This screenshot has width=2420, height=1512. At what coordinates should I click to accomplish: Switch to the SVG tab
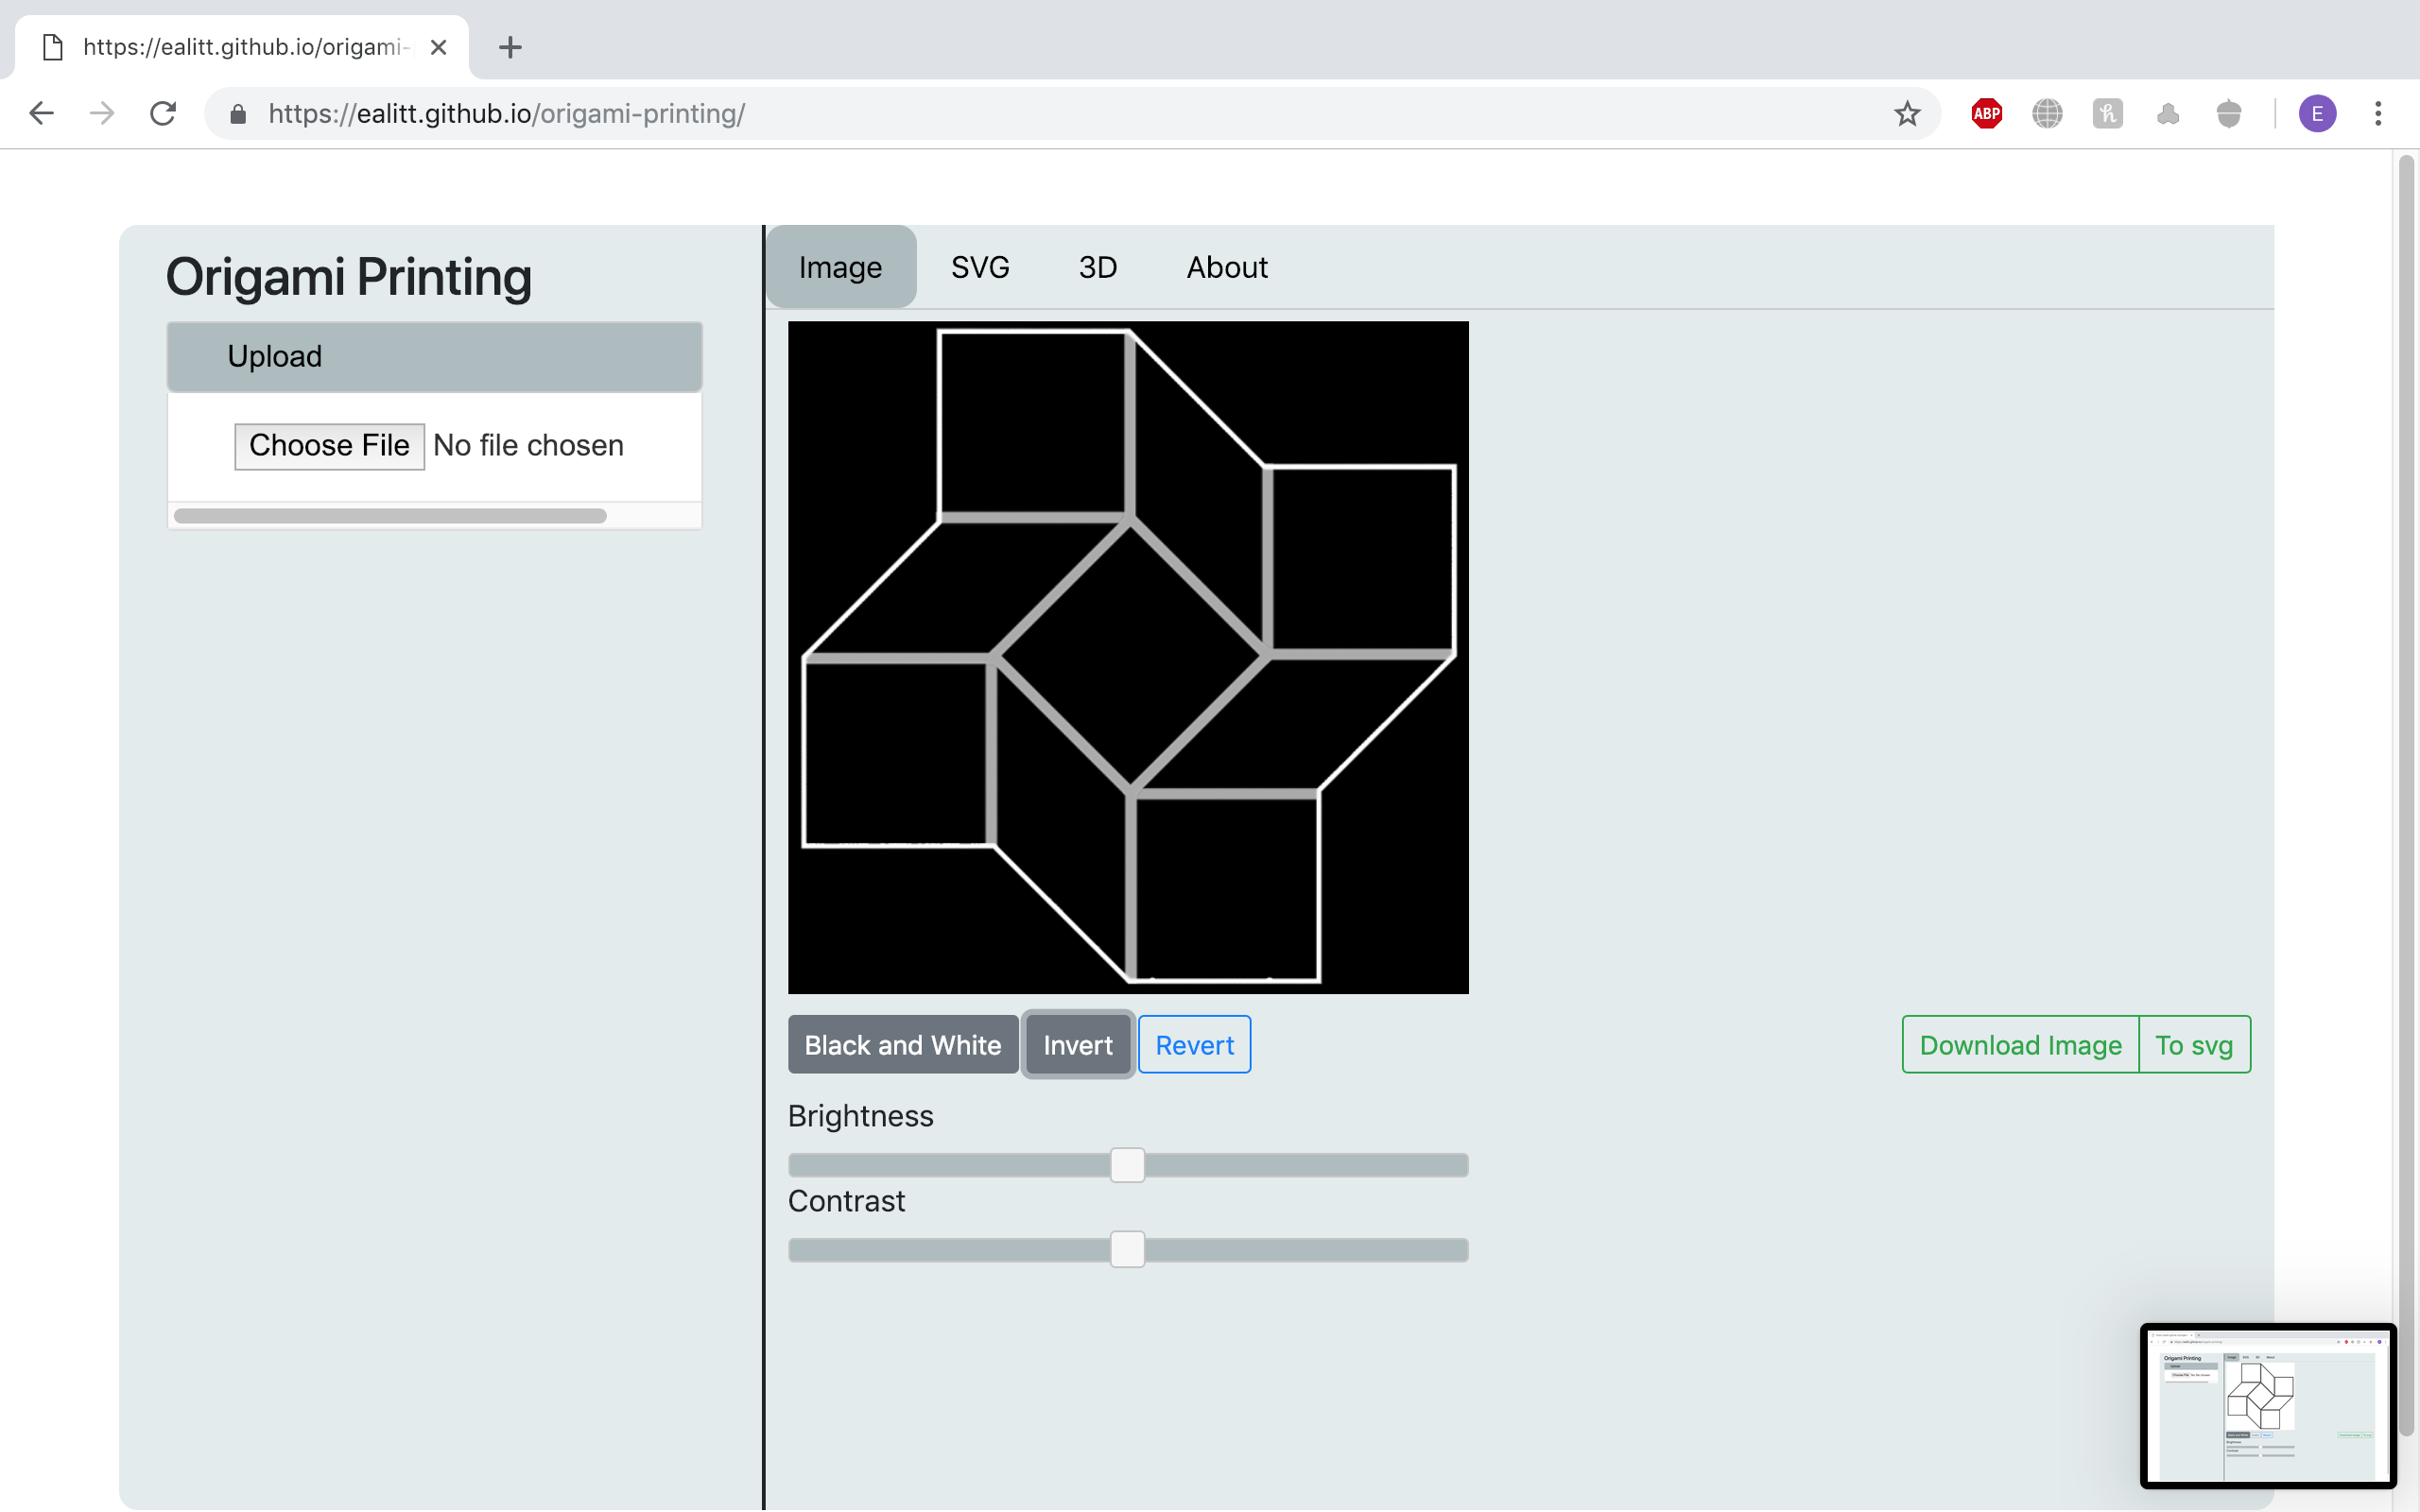point(979,267)
